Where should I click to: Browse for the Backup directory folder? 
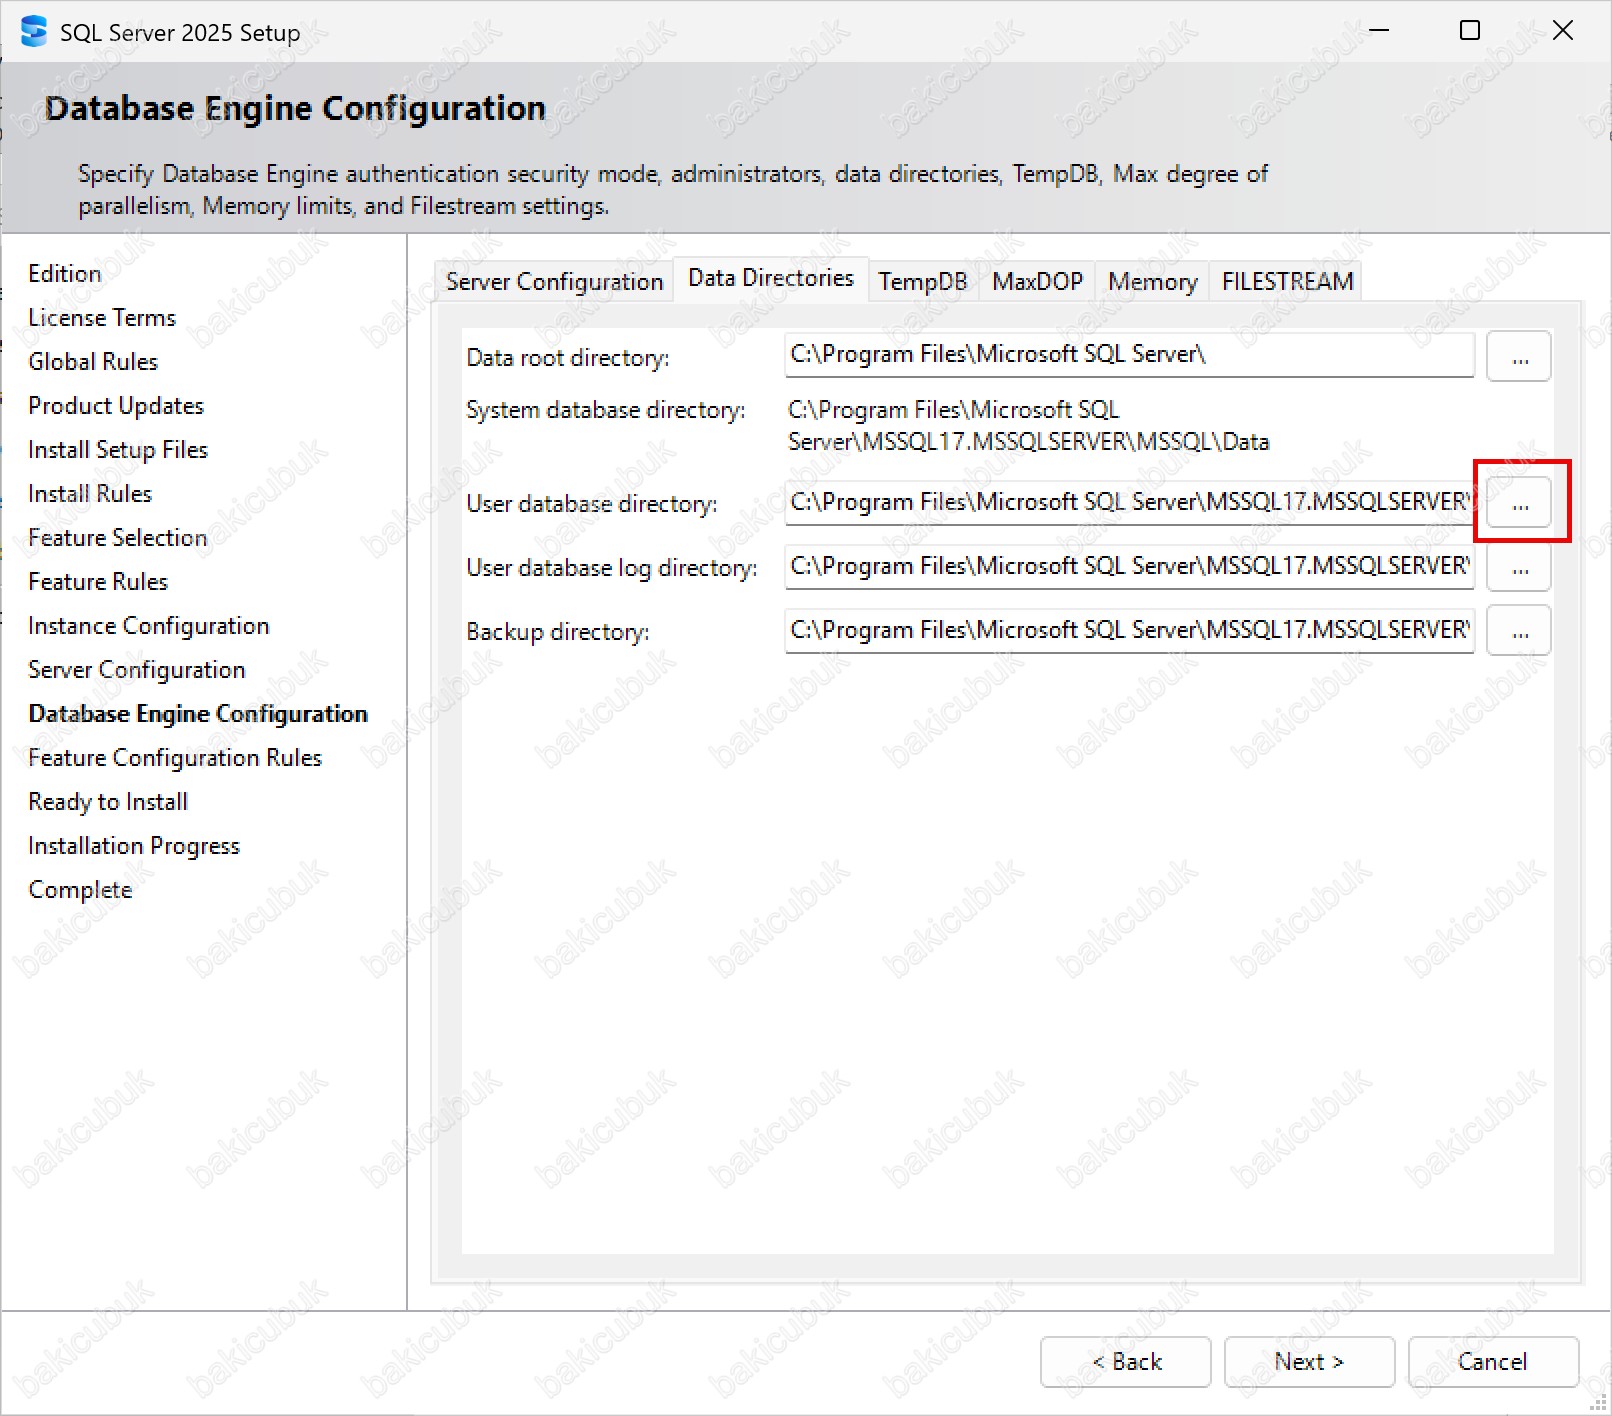[x=1518, y=631]
